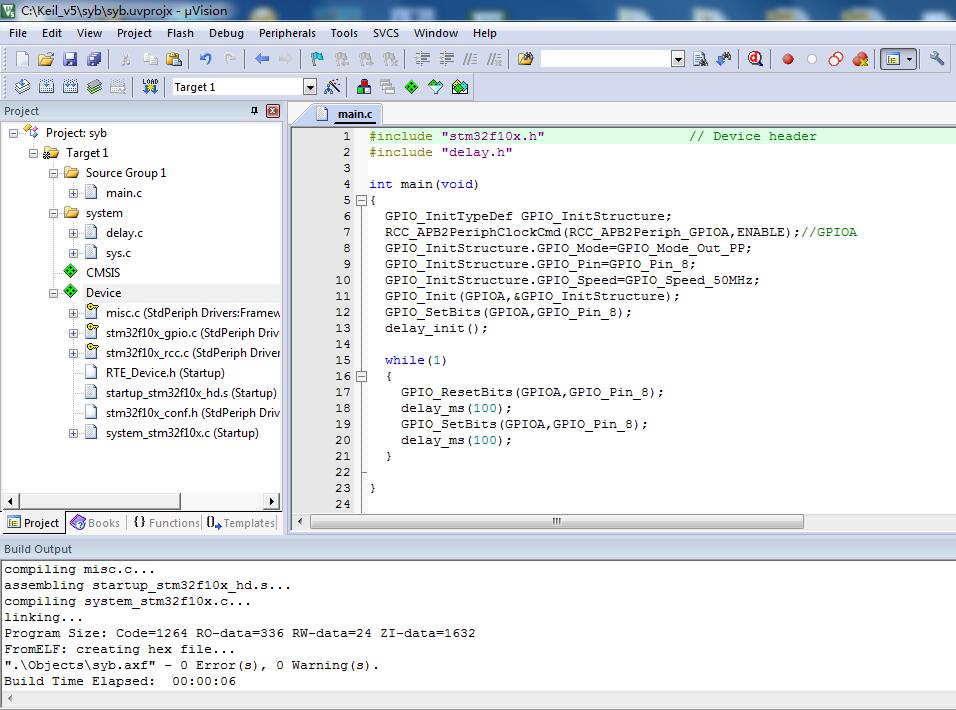Screen dimensions: 956x710
Task: Collapse the Device component node
Action: point(54,293)
